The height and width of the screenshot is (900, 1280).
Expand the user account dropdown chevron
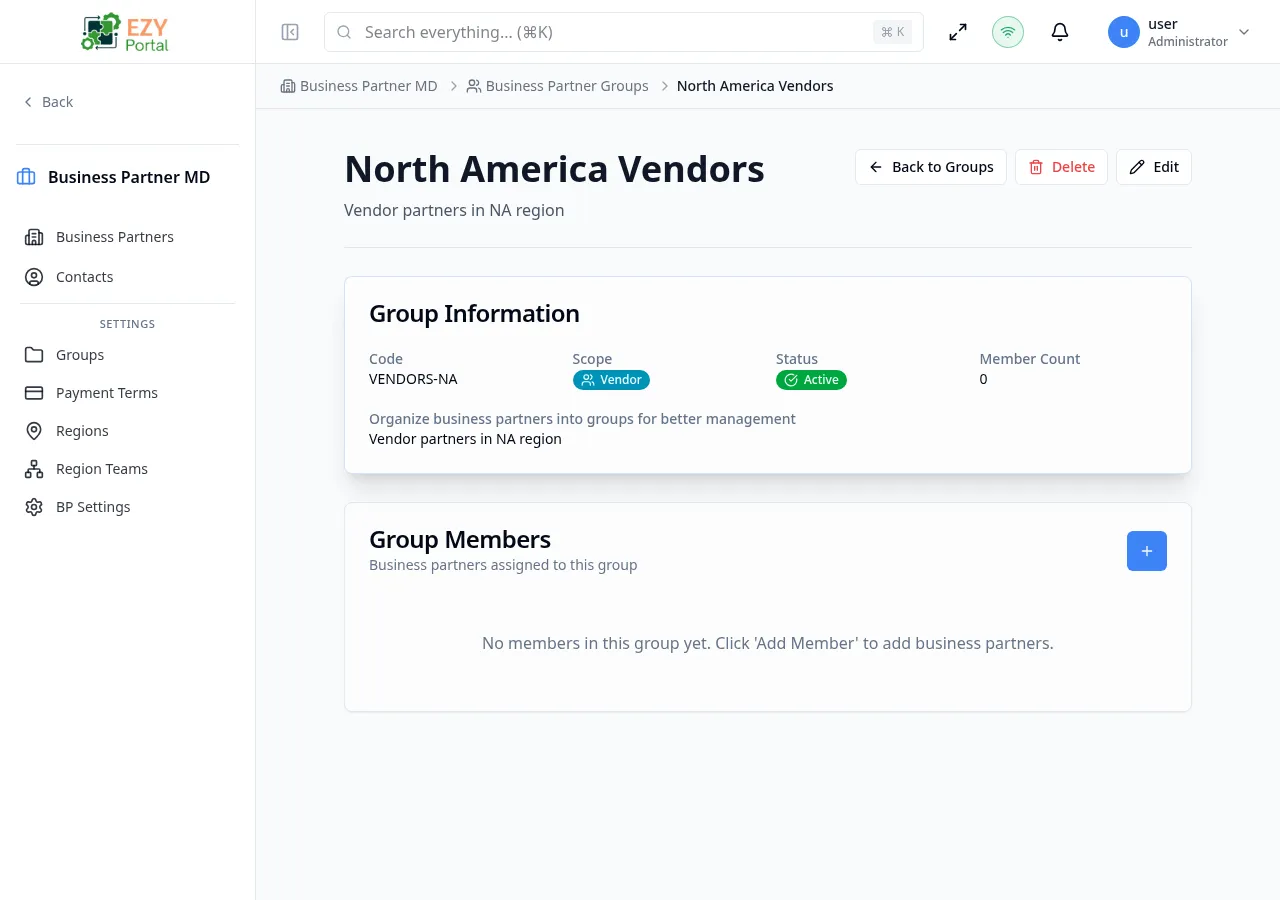click(x=1244, y=32)
